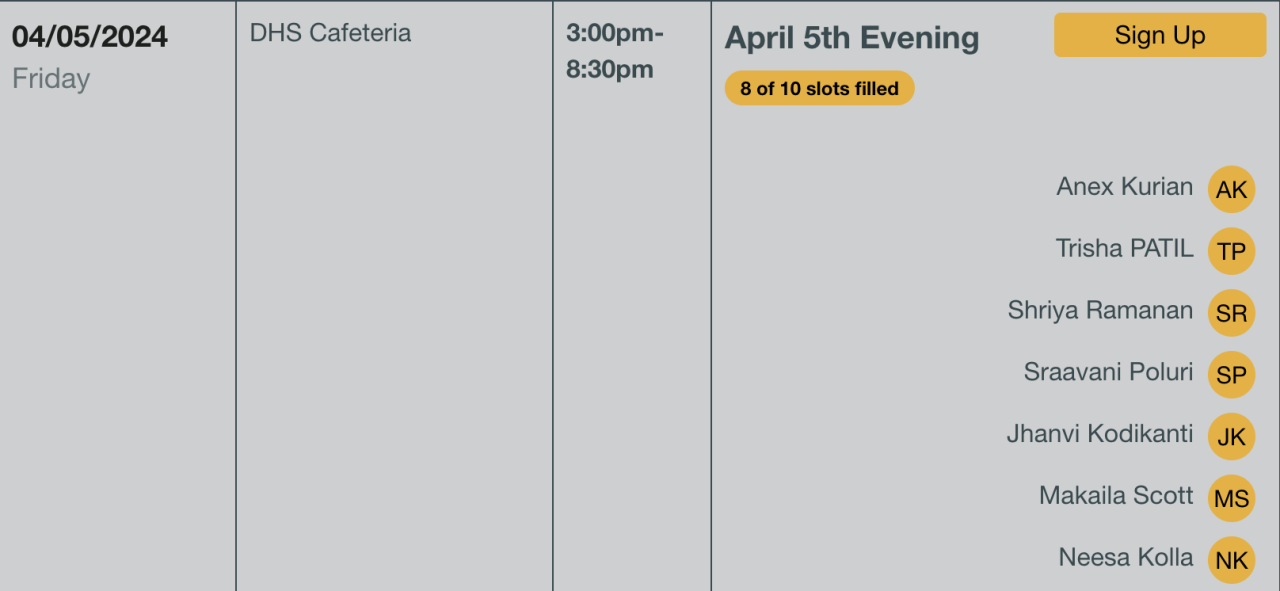Click the NK avatar for Neesa Kolla
This screenshot has width=1280, height=591.
click(1231, 560)
